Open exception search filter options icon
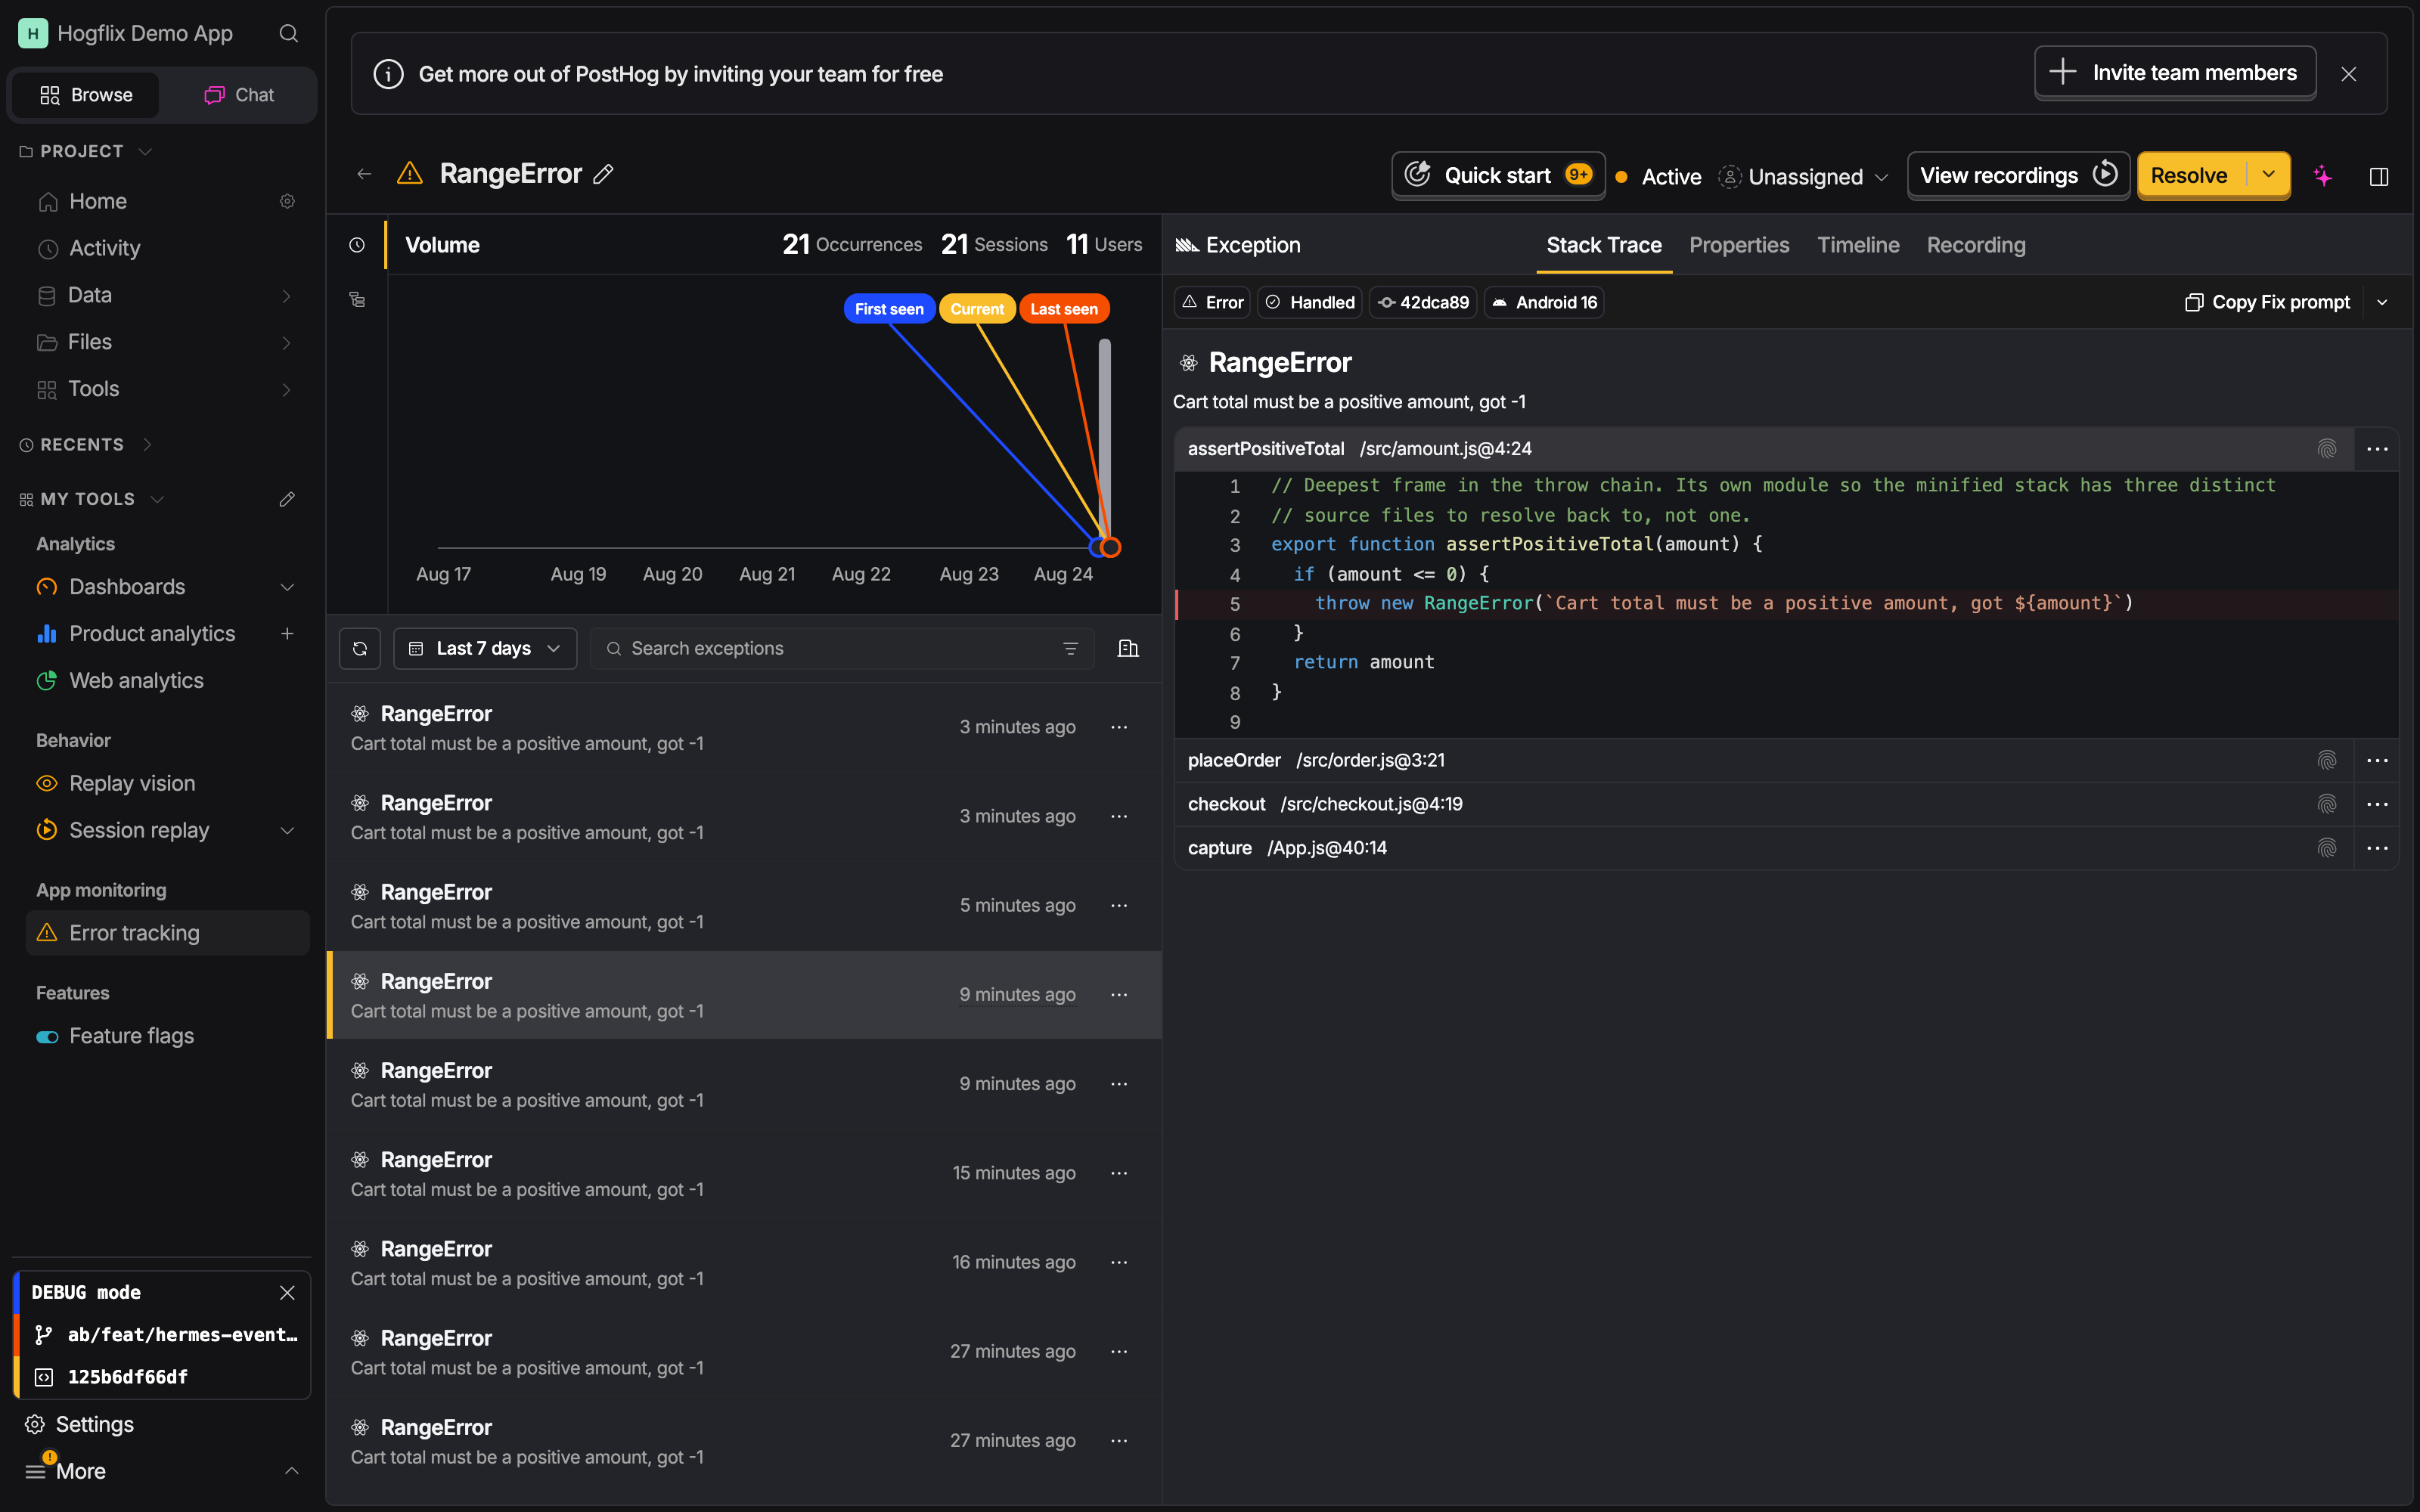Screen dimensions: 2420x1512 (x=1070, y=648)
